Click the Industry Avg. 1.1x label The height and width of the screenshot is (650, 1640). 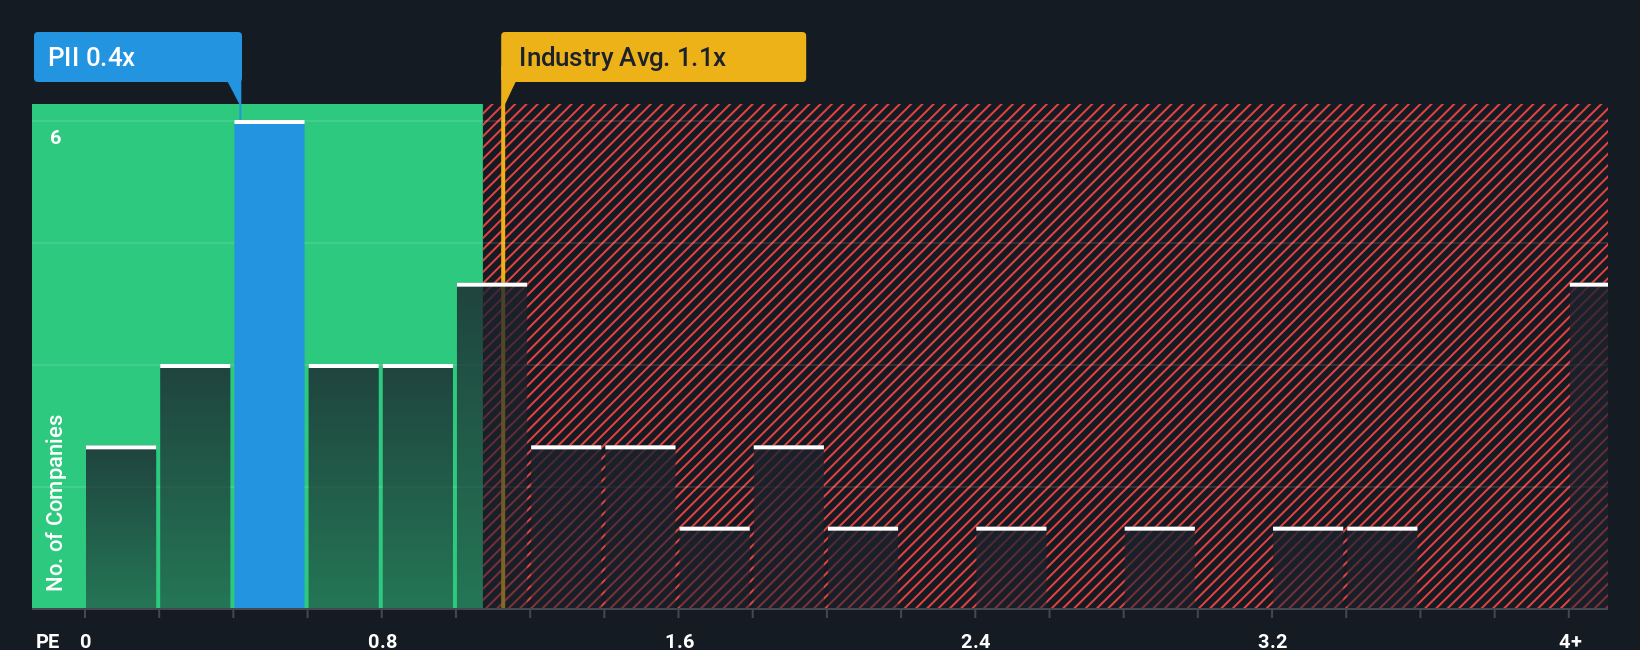(x=653, y=57)
